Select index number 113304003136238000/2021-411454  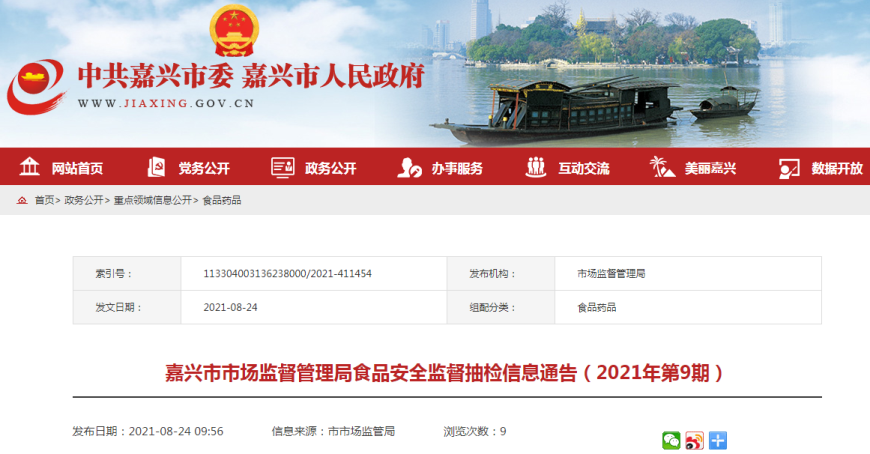pos(287,274)
